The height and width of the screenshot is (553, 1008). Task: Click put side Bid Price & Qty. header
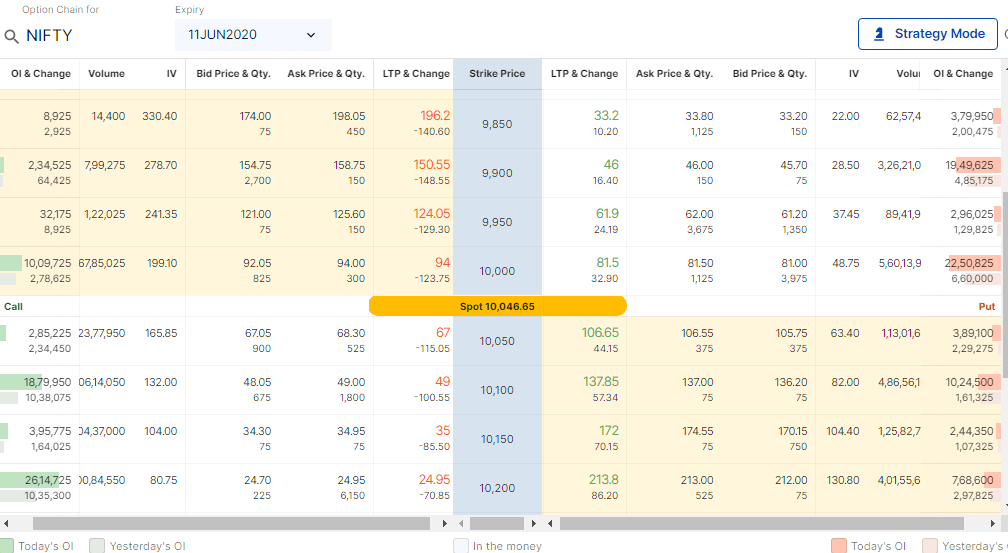(770, 73)
